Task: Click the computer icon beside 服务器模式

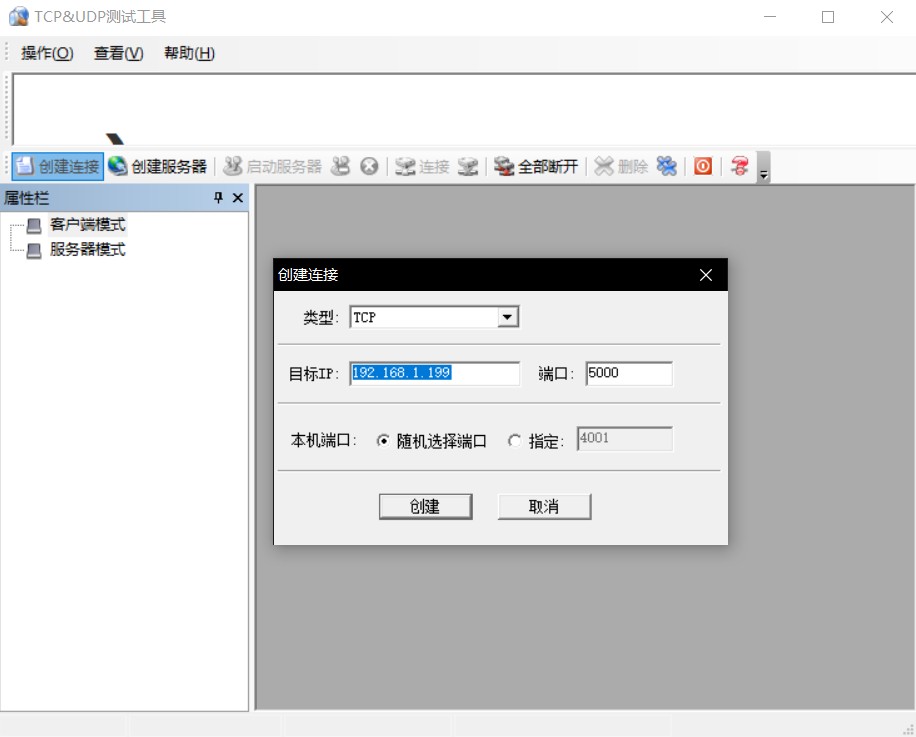Action: pos(34,251)
